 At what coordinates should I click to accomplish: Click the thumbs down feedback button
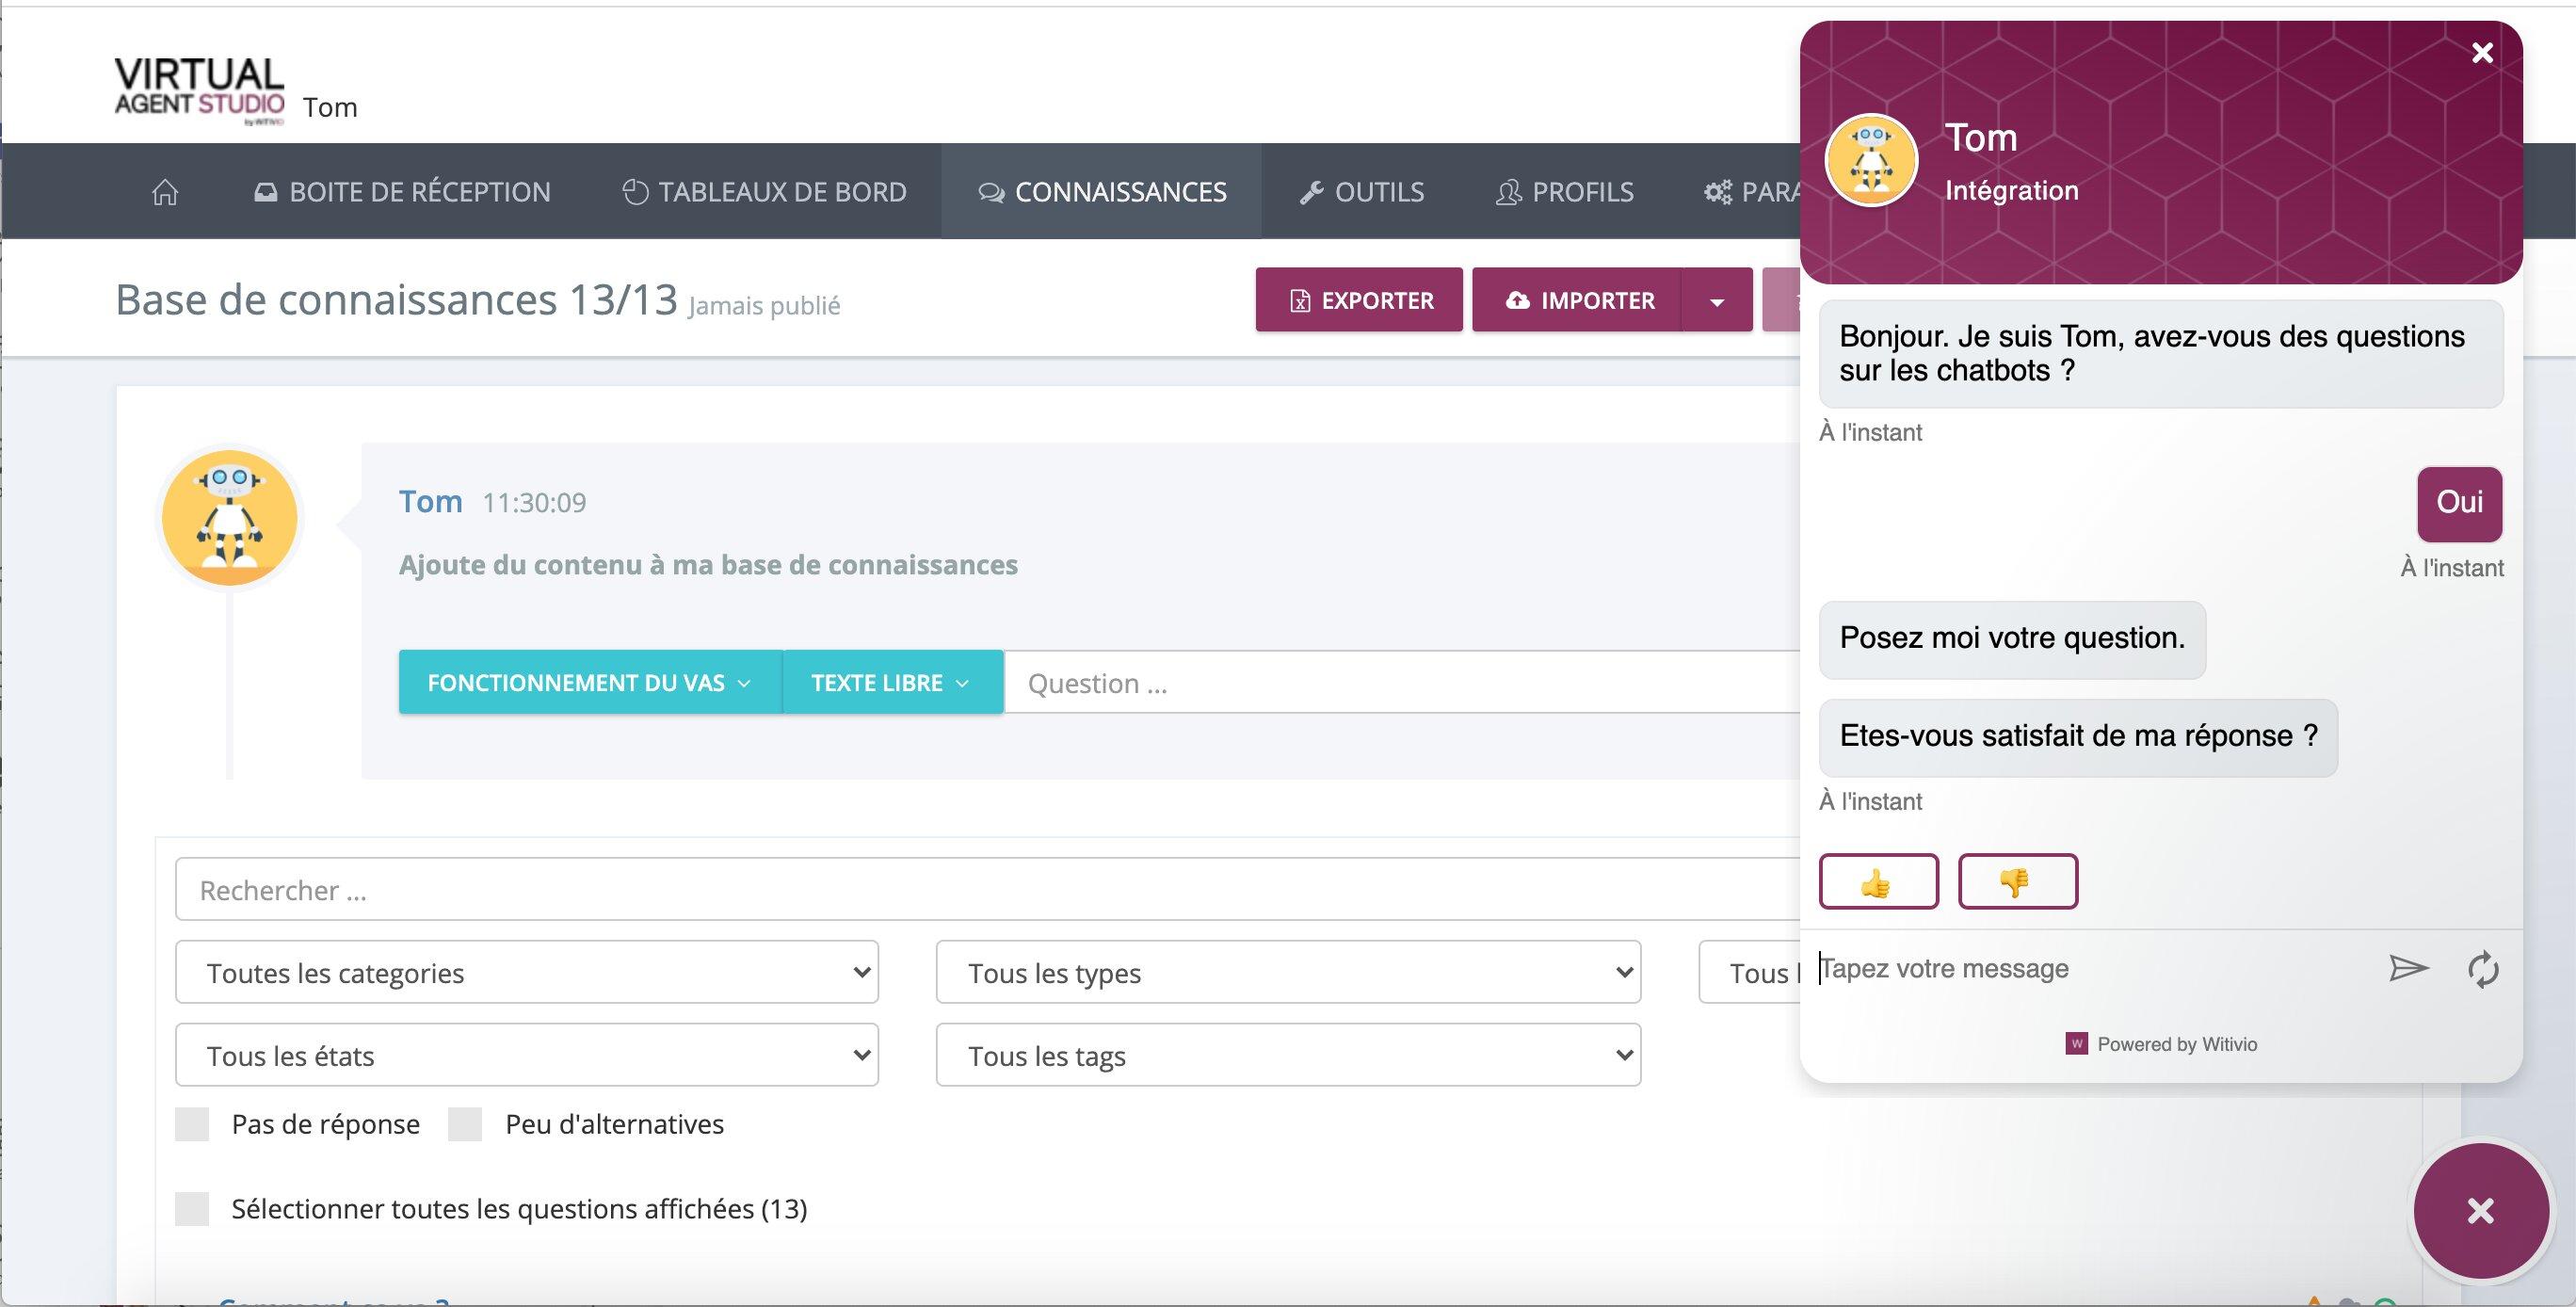coord(2017,881)
